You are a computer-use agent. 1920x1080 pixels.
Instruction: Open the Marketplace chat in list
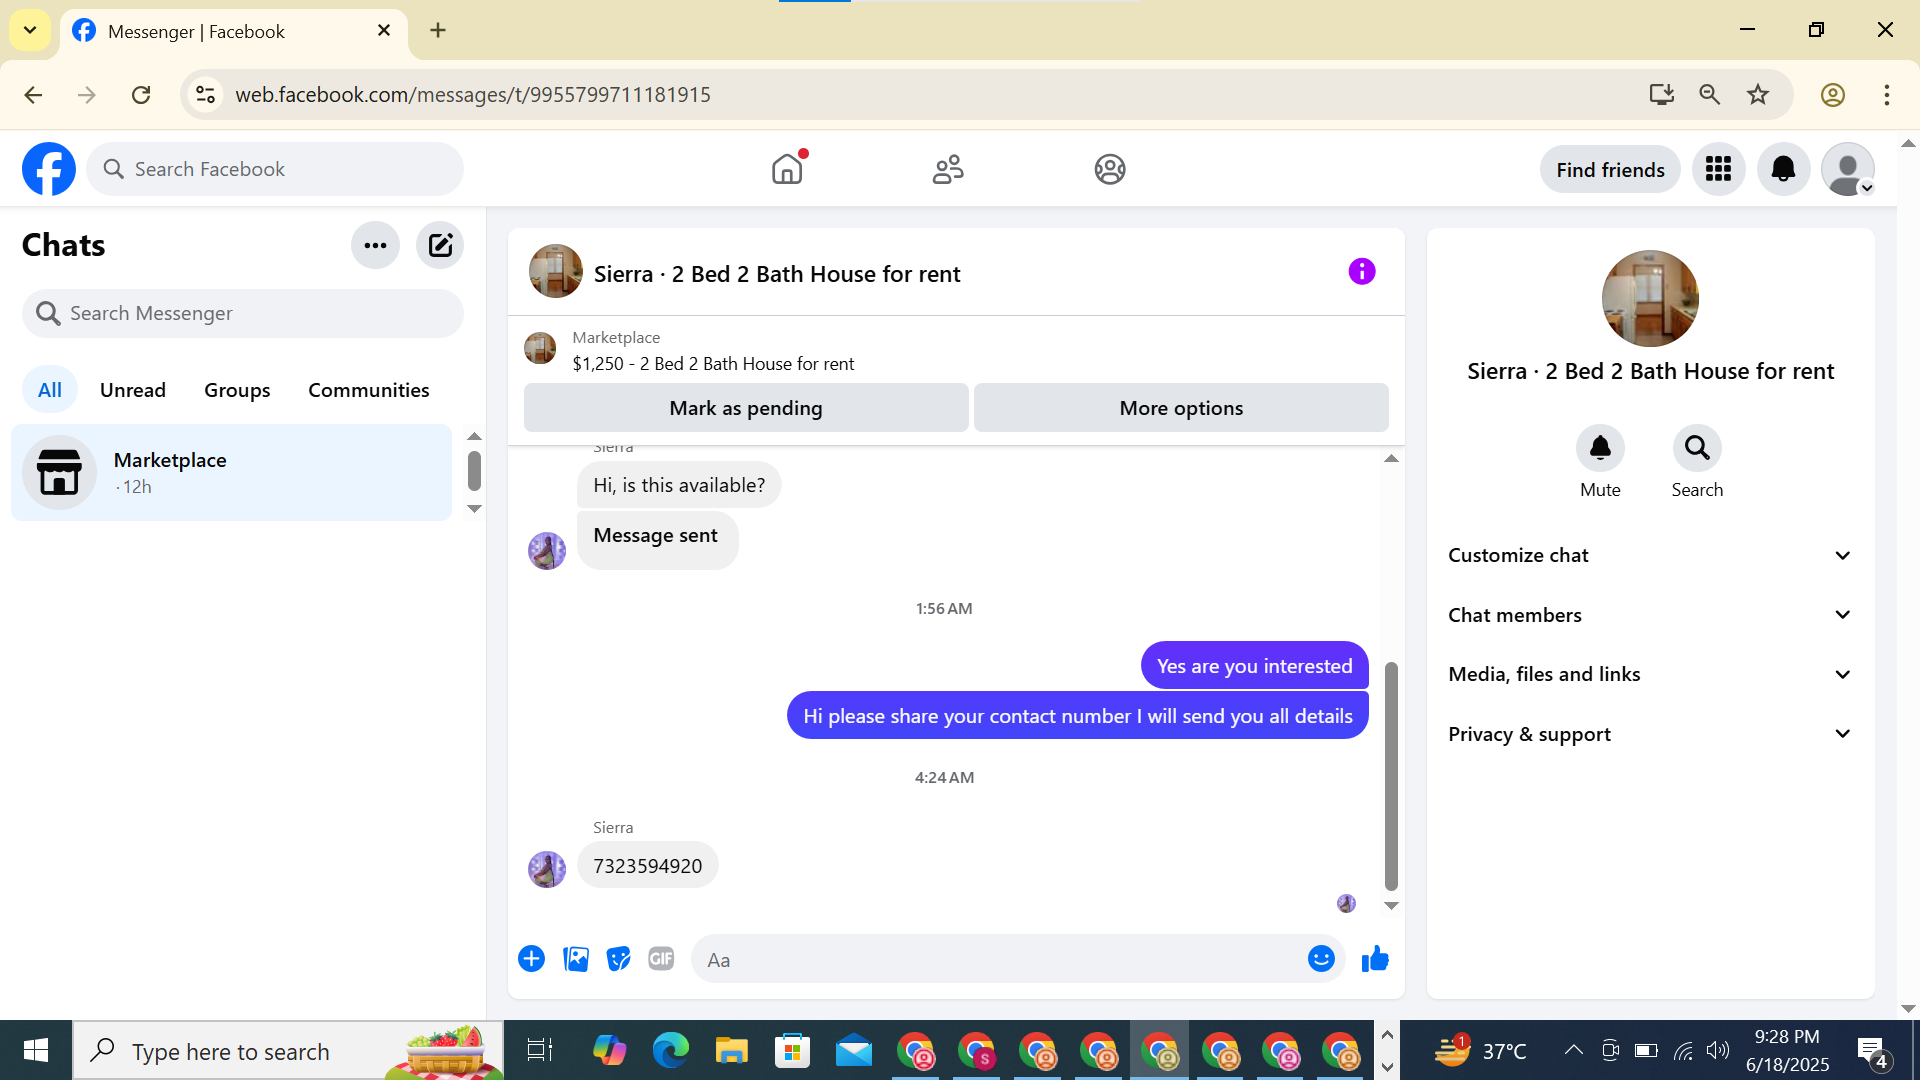point(231,473)
